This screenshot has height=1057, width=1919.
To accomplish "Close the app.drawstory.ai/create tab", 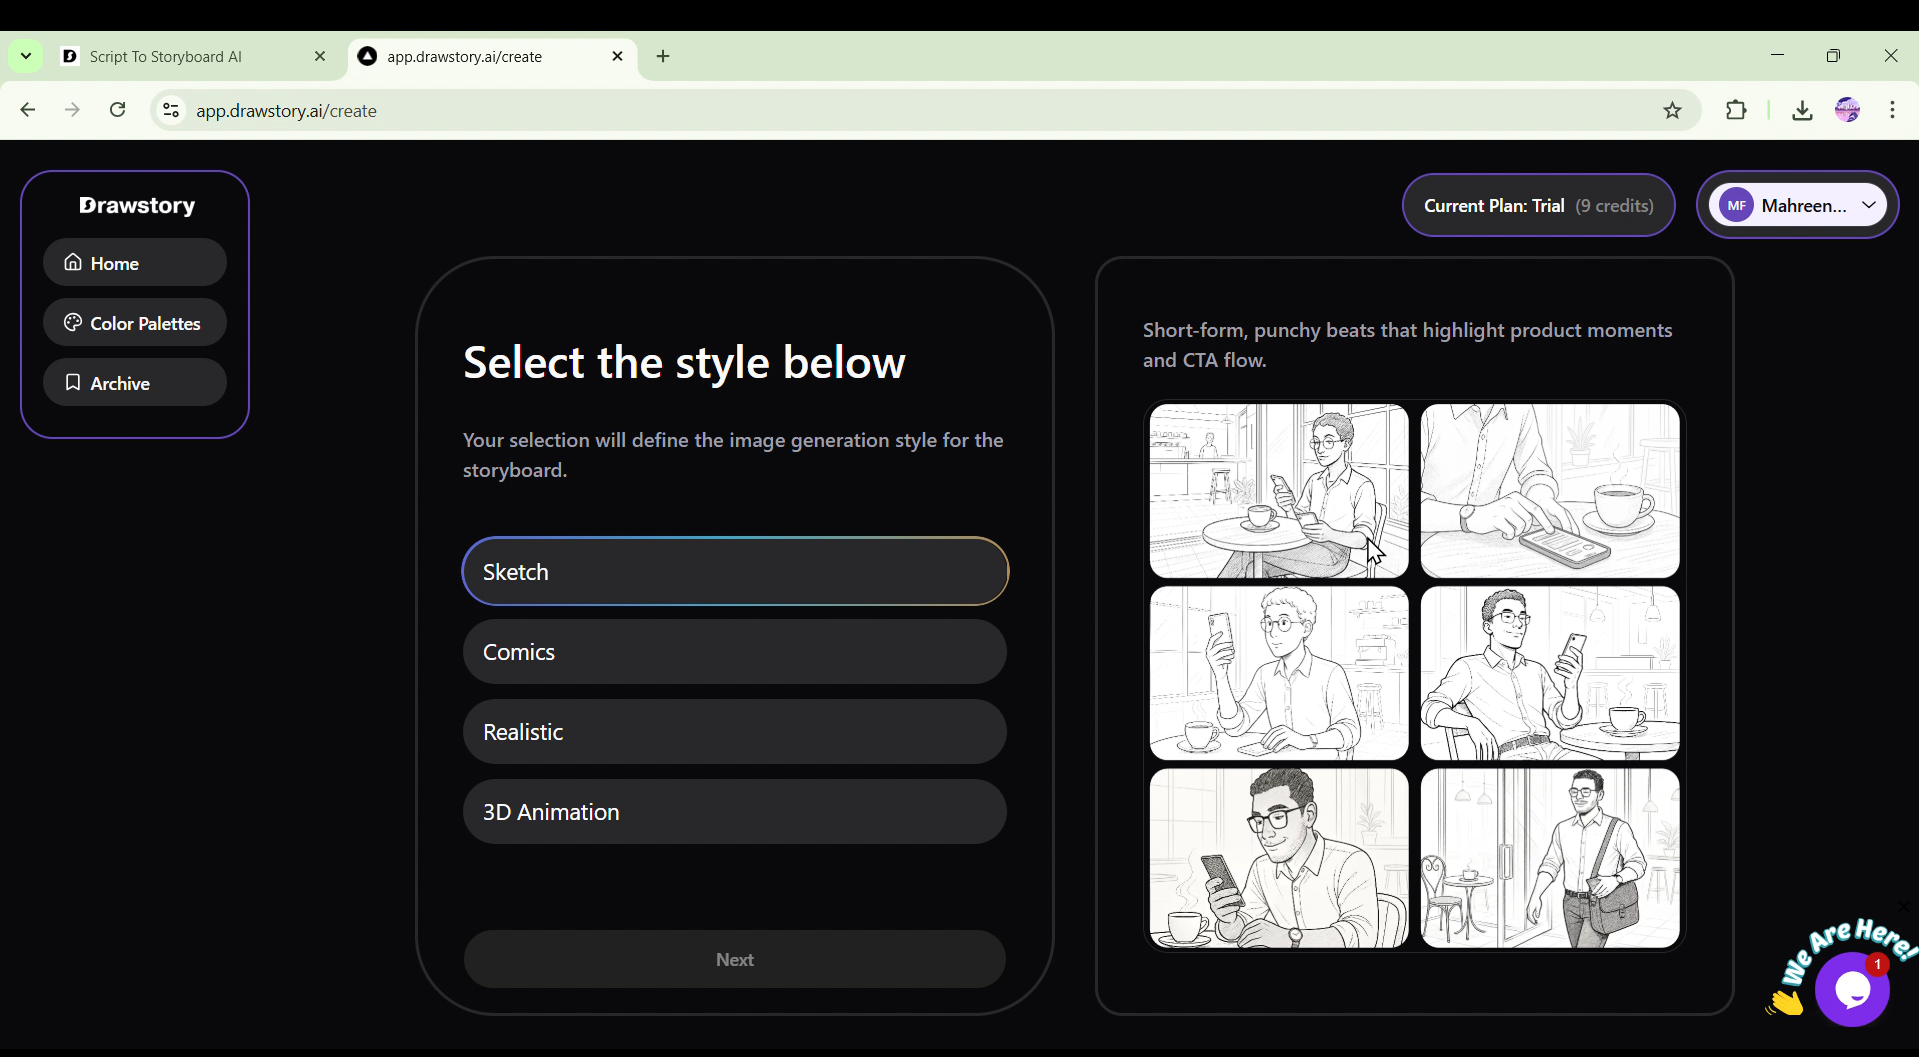I will click(617, 57).
